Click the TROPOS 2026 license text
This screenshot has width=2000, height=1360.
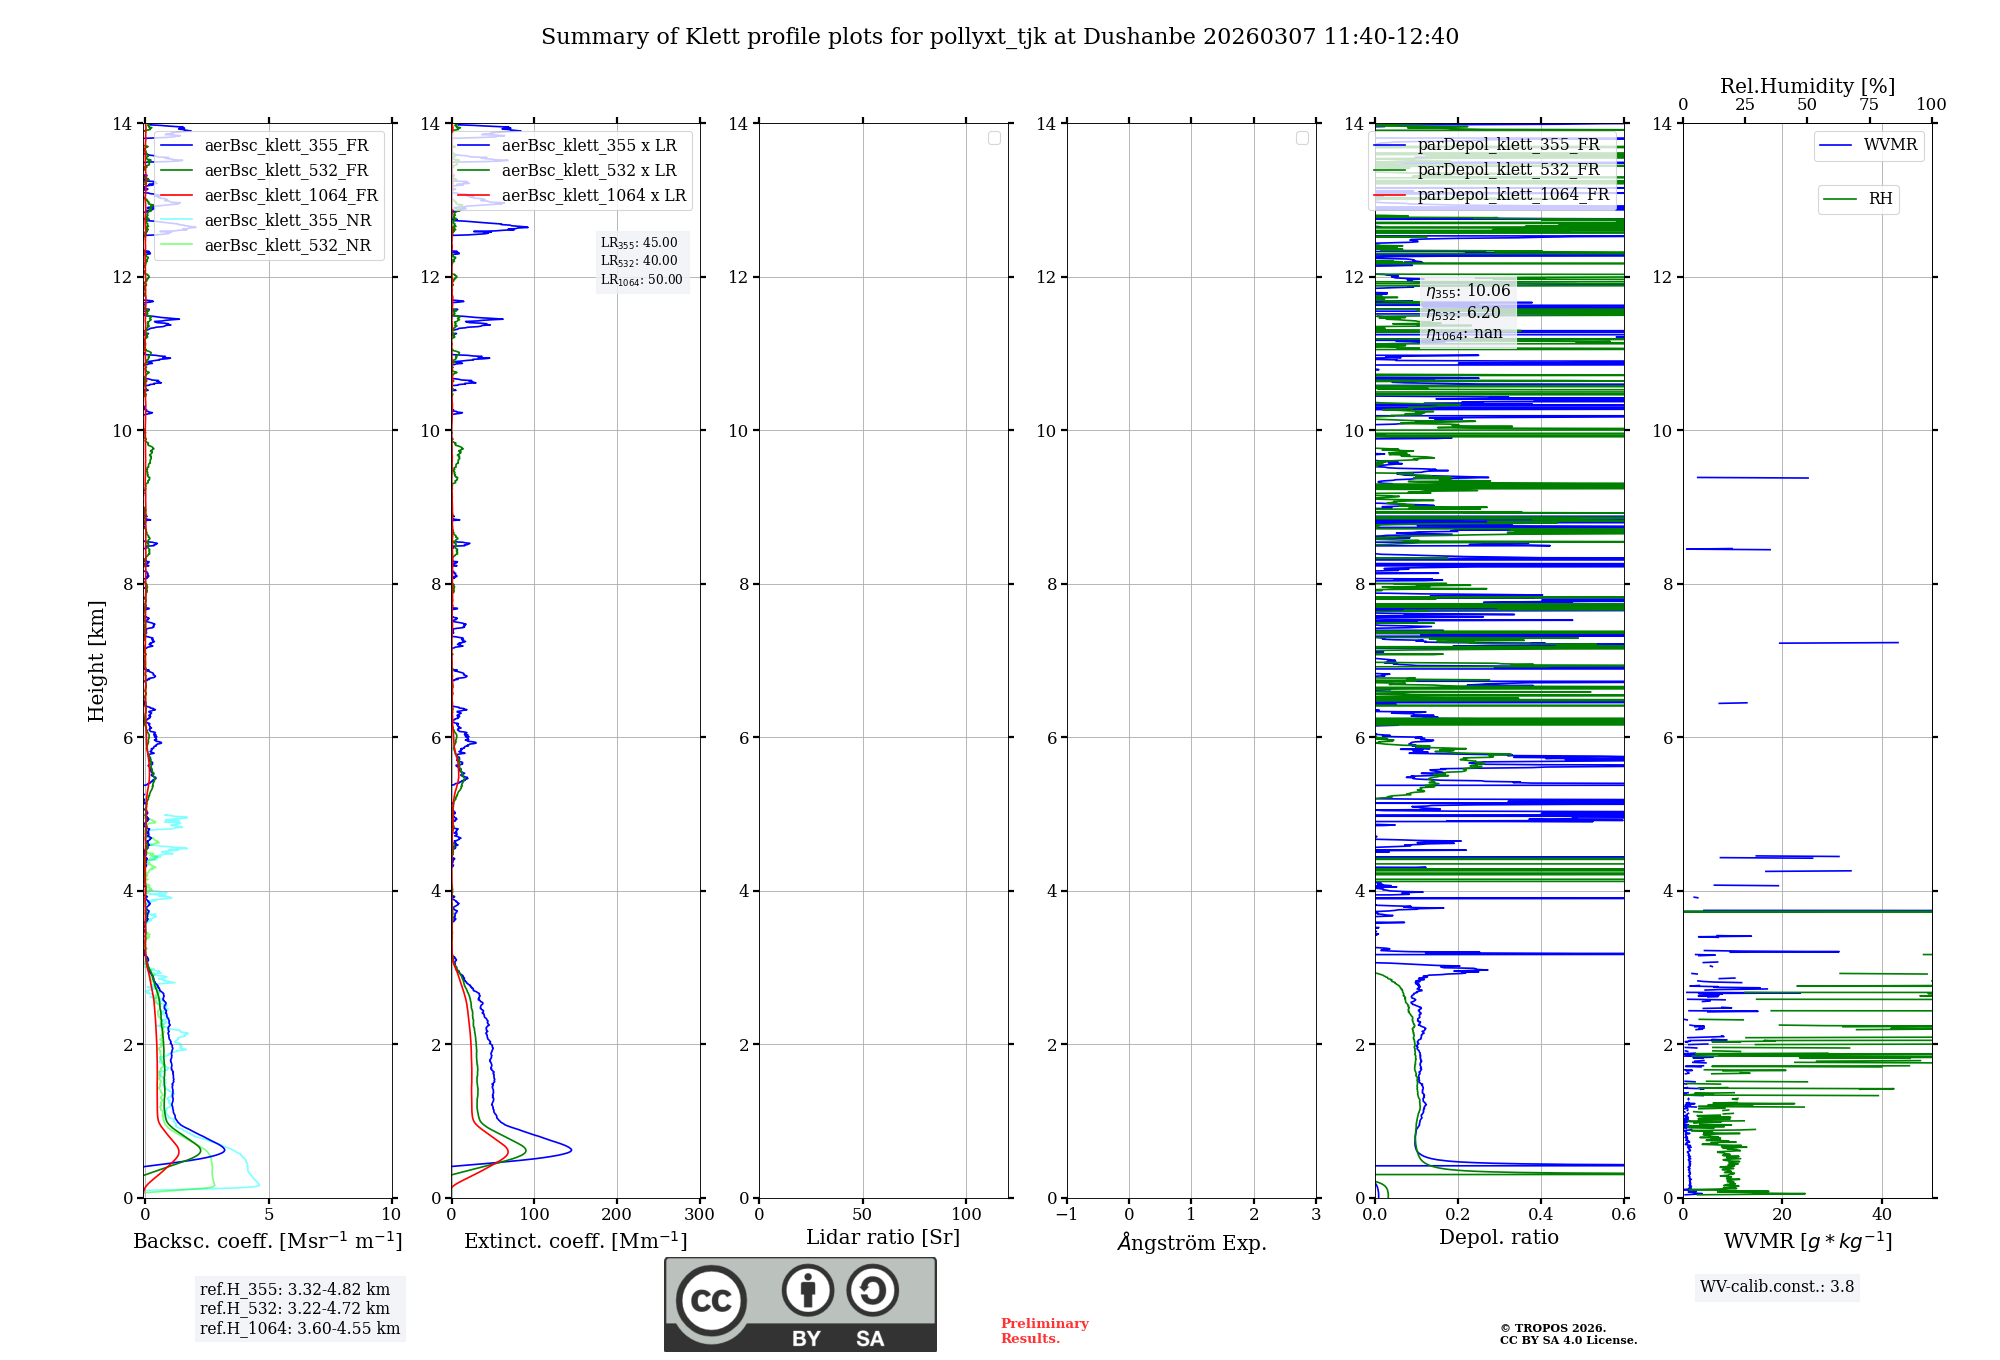tap(1567, 1334)
